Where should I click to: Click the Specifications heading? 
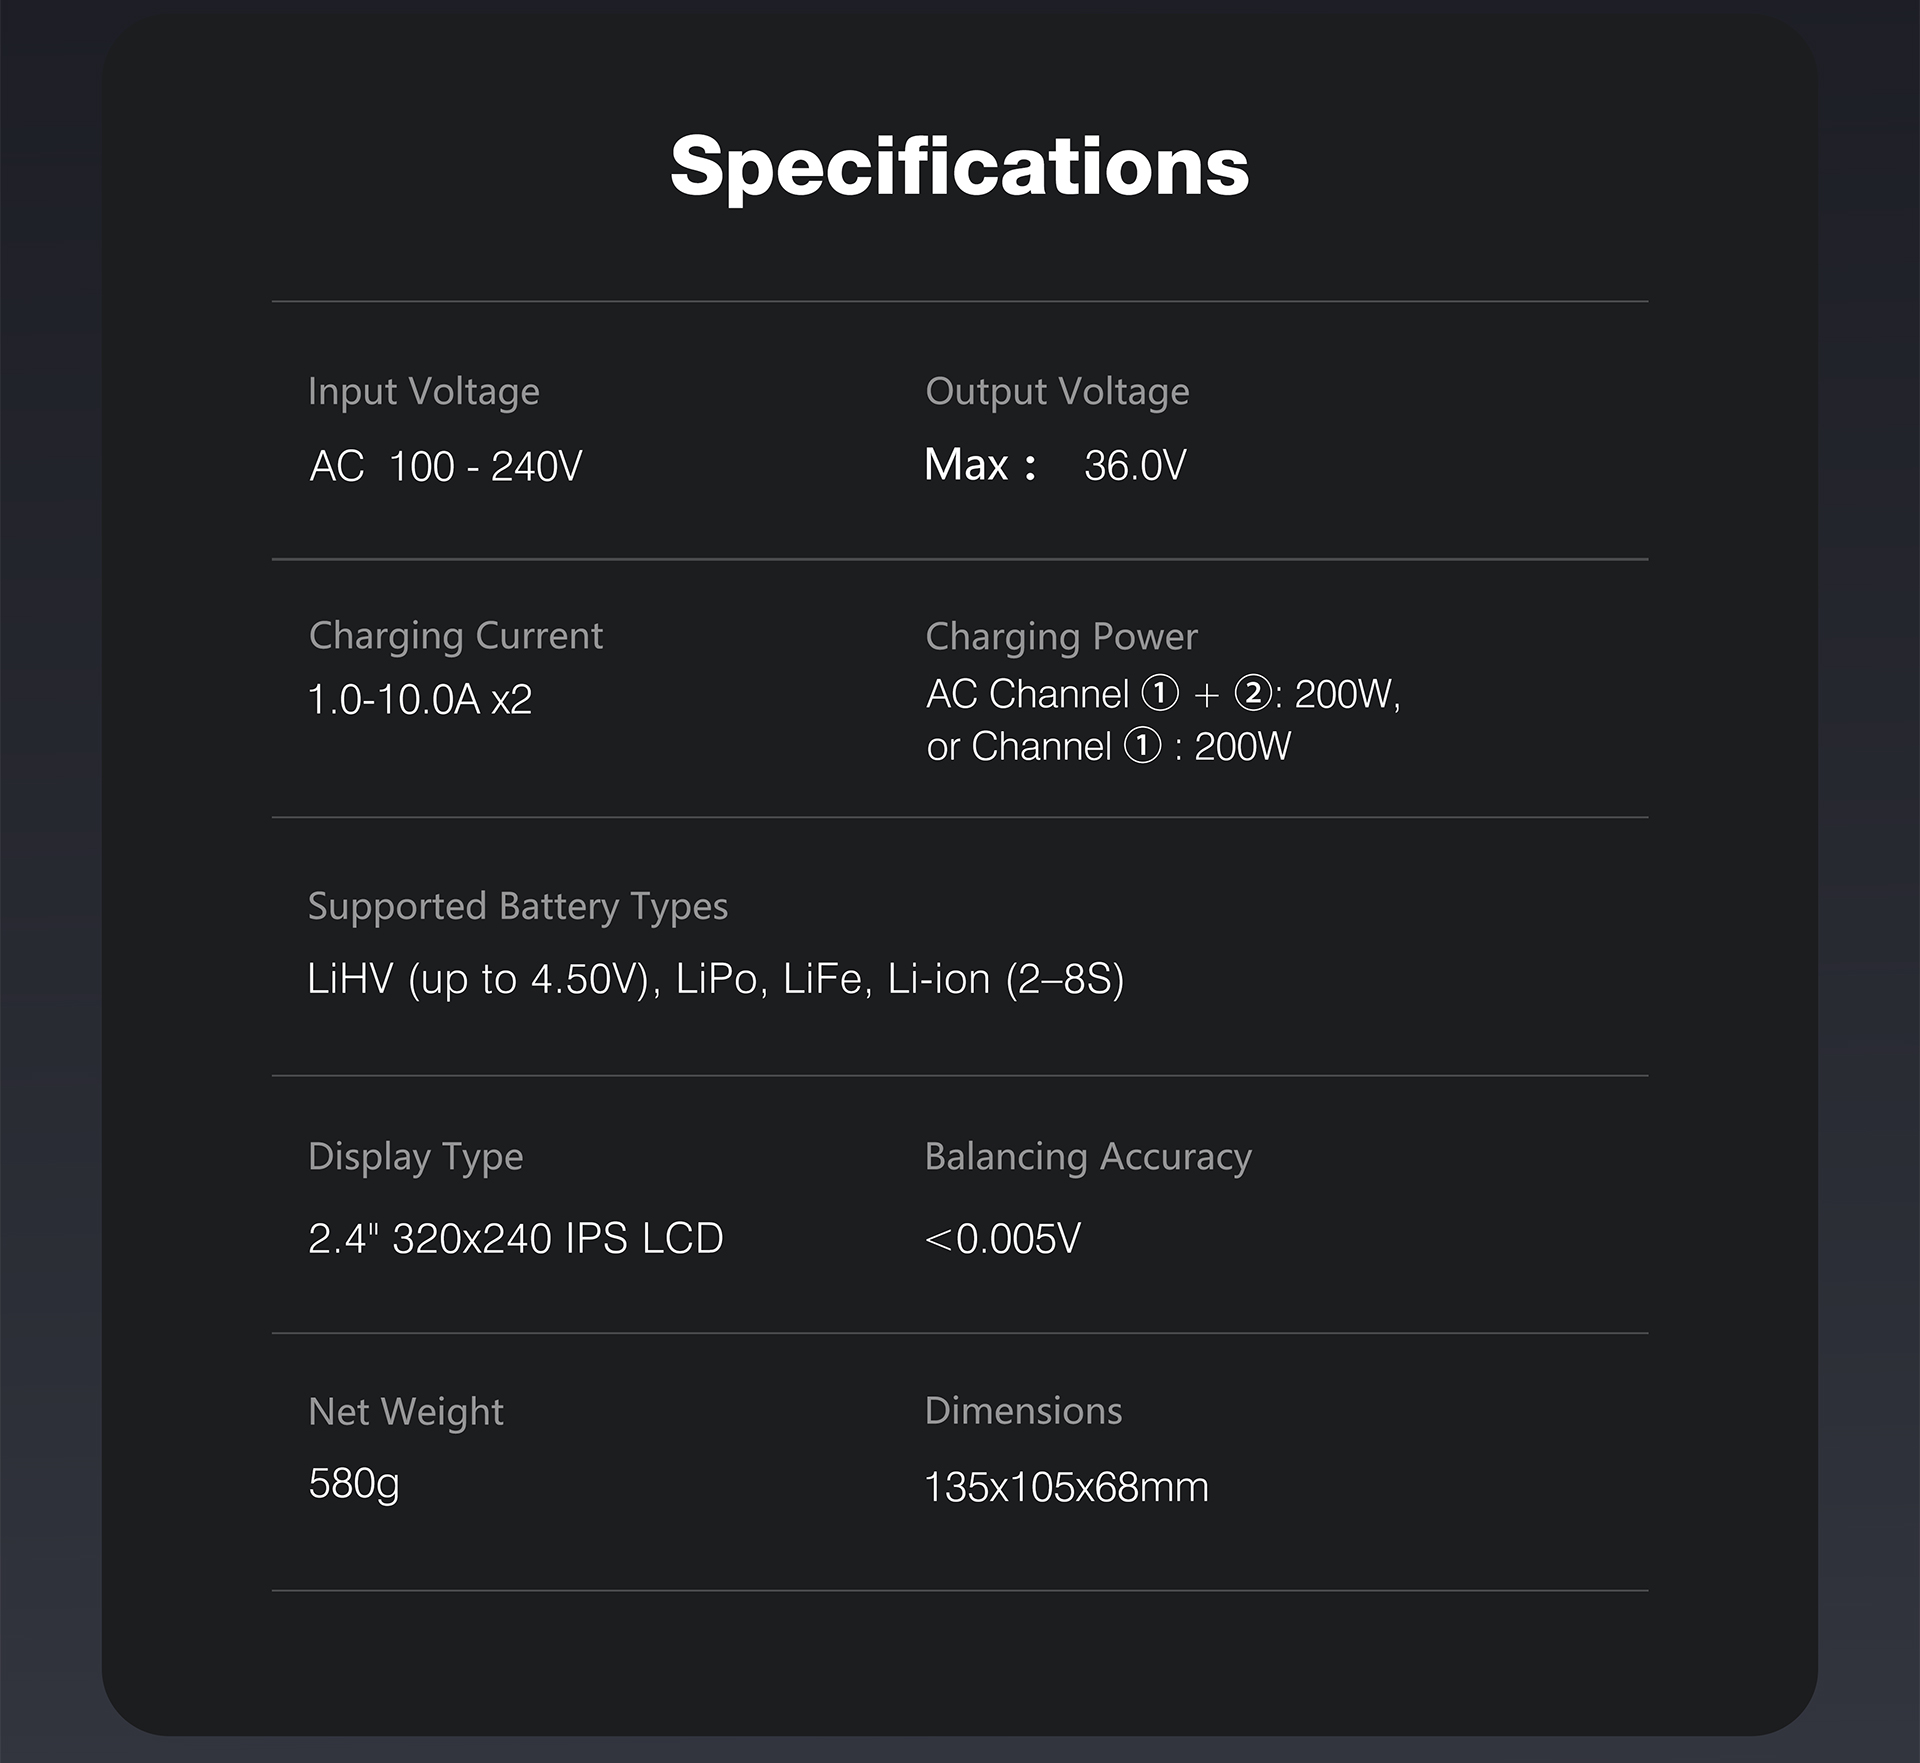(959, 166)
